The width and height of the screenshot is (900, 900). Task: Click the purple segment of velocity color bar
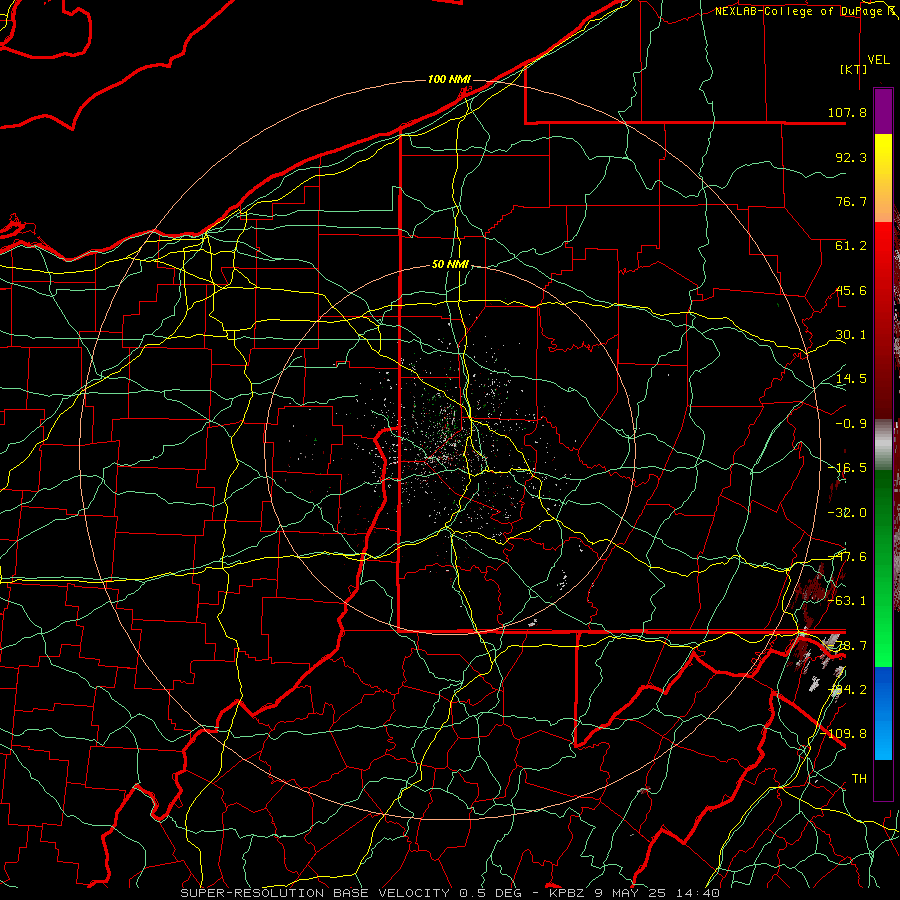[883, 111]
